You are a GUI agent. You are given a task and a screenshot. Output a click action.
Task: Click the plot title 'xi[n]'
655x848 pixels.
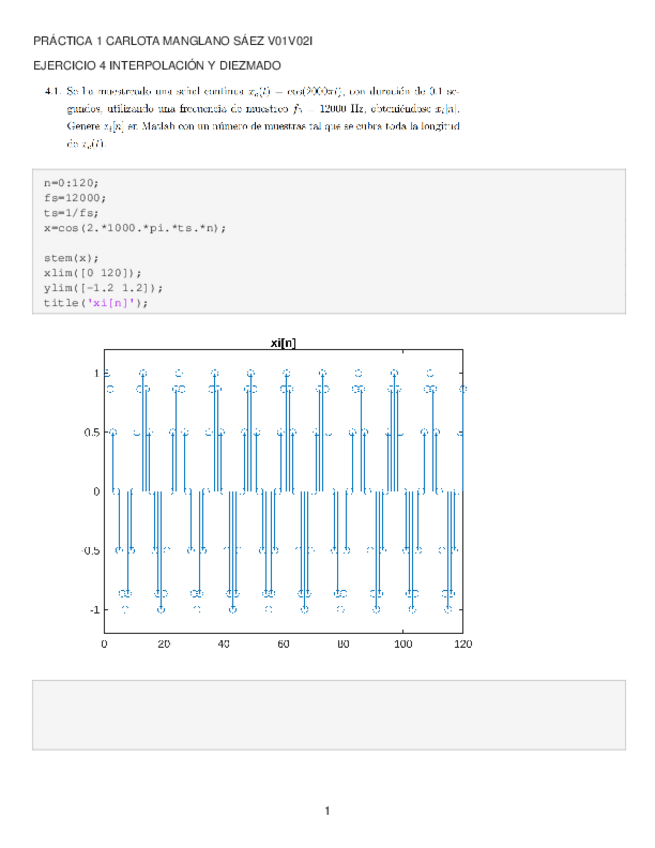(283, 343)
